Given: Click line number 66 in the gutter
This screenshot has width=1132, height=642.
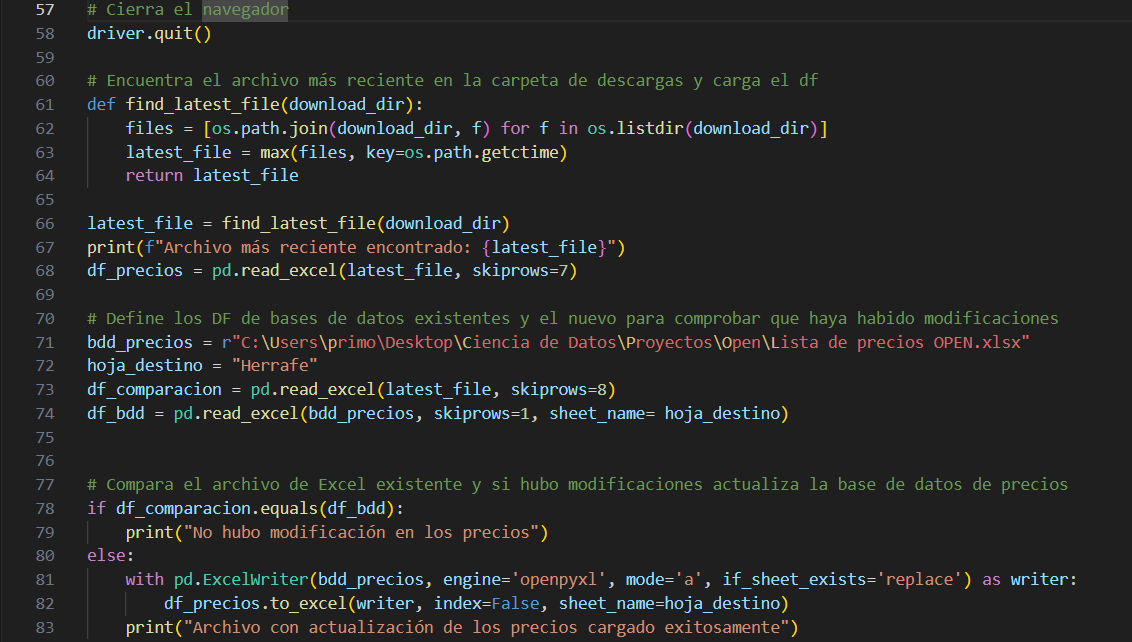Looking at the screenshot, I should click(x=45, y=224).
